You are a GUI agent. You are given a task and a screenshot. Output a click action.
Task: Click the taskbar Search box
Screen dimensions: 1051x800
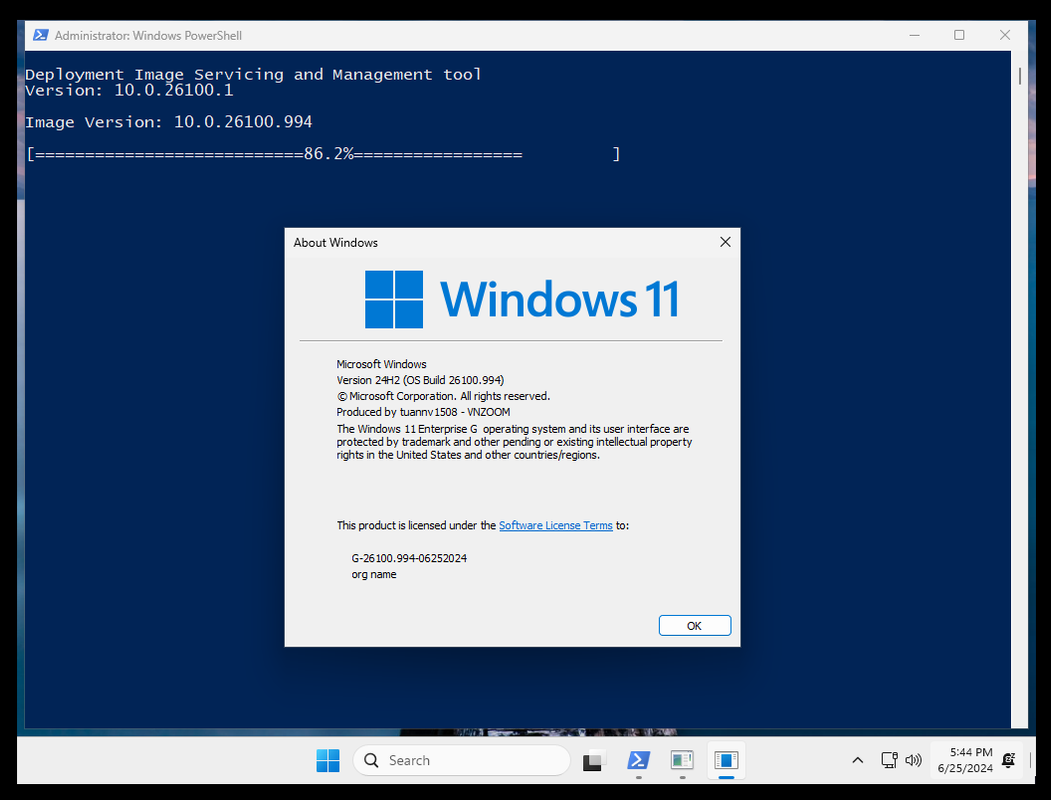click(x=461, y=760)
